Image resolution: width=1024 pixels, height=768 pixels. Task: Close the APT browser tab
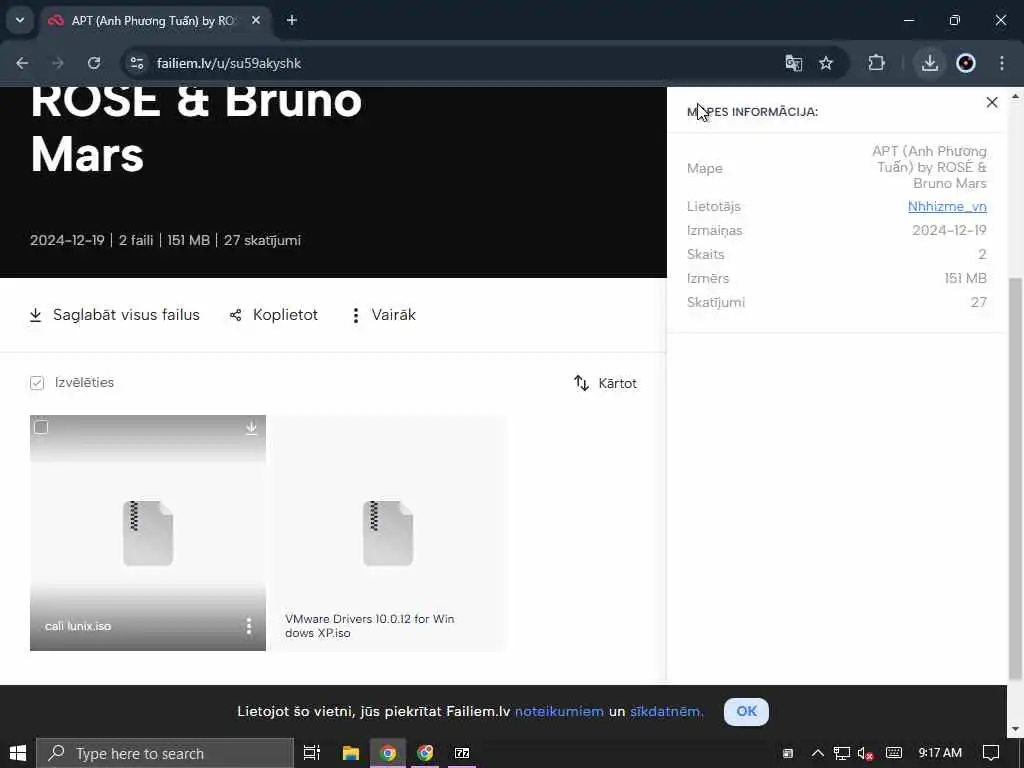[x=256, y=20]
